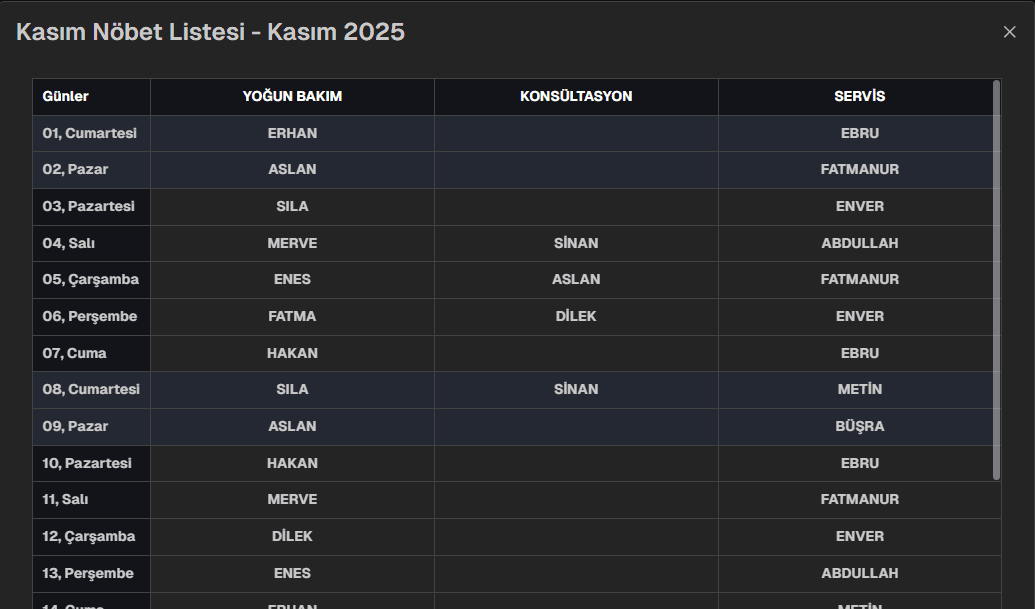Select METİN in the 08 Cumartesi row

pyautogui.click(x=859, y=389)
